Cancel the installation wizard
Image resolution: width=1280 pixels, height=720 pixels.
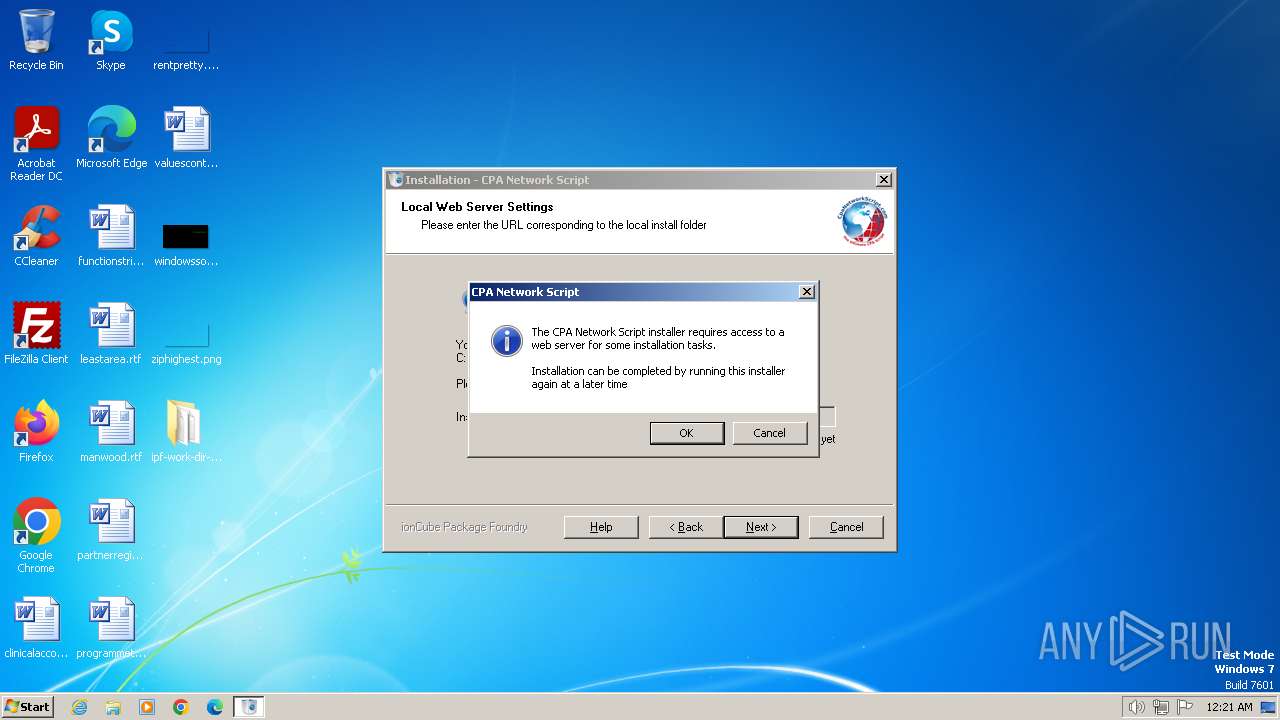tap(846, 527)
